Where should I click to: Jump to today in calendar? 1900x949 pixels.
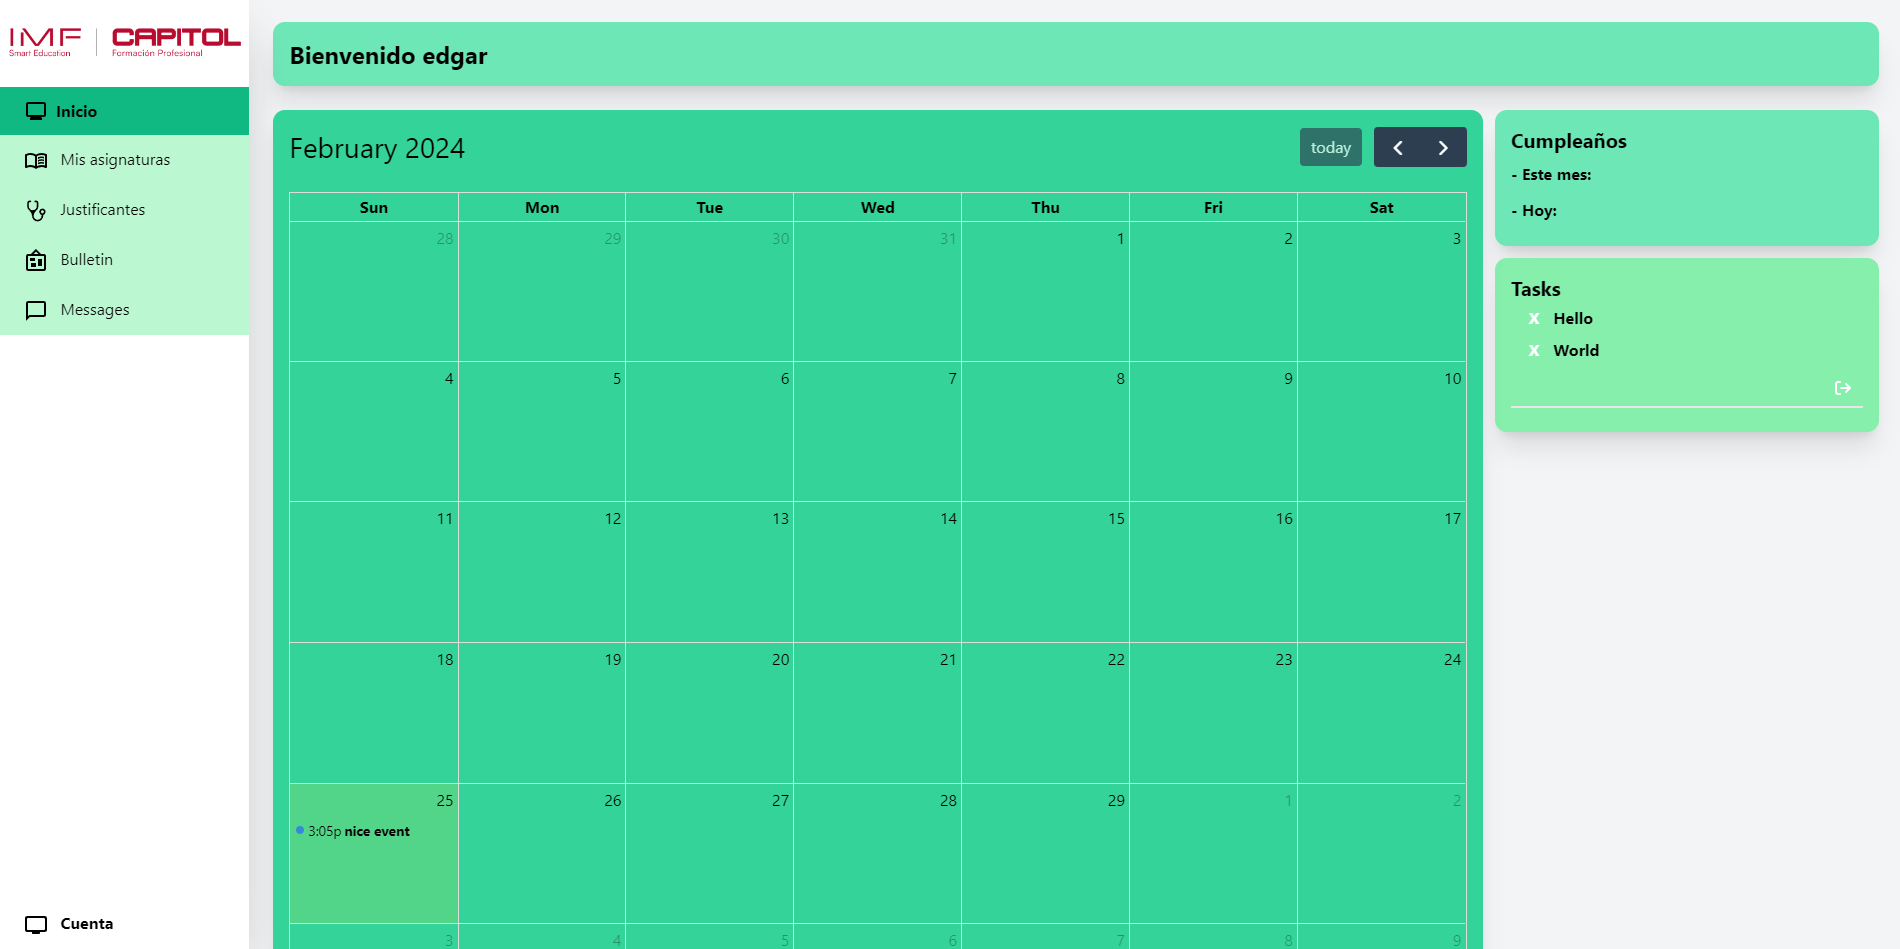1330,148
